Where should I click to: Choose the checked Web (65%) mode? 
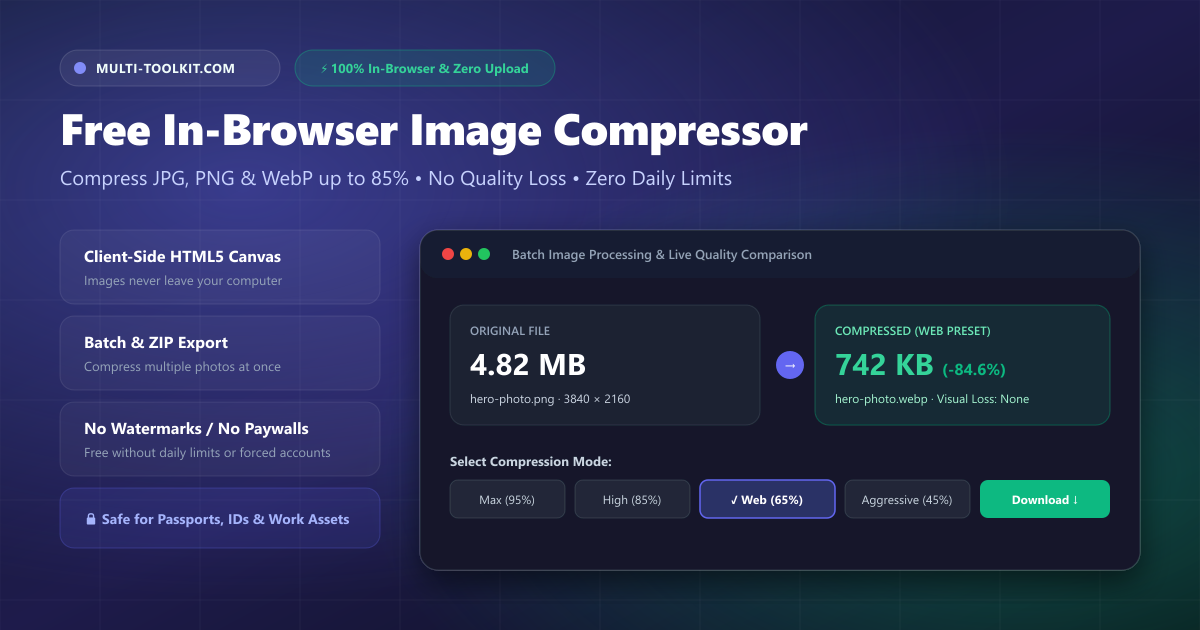click(767, 499)
